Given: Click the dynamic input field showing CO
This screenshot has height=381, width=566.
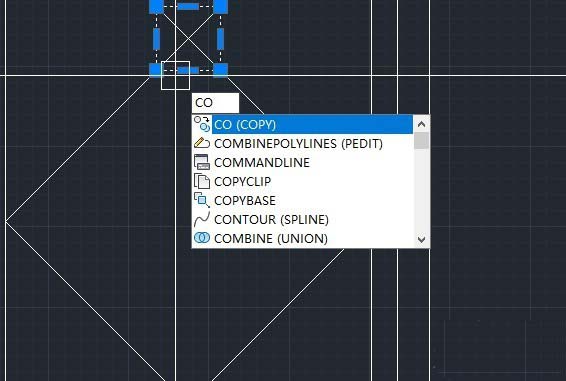Looking at the screenshot, I should click(215, 103).
